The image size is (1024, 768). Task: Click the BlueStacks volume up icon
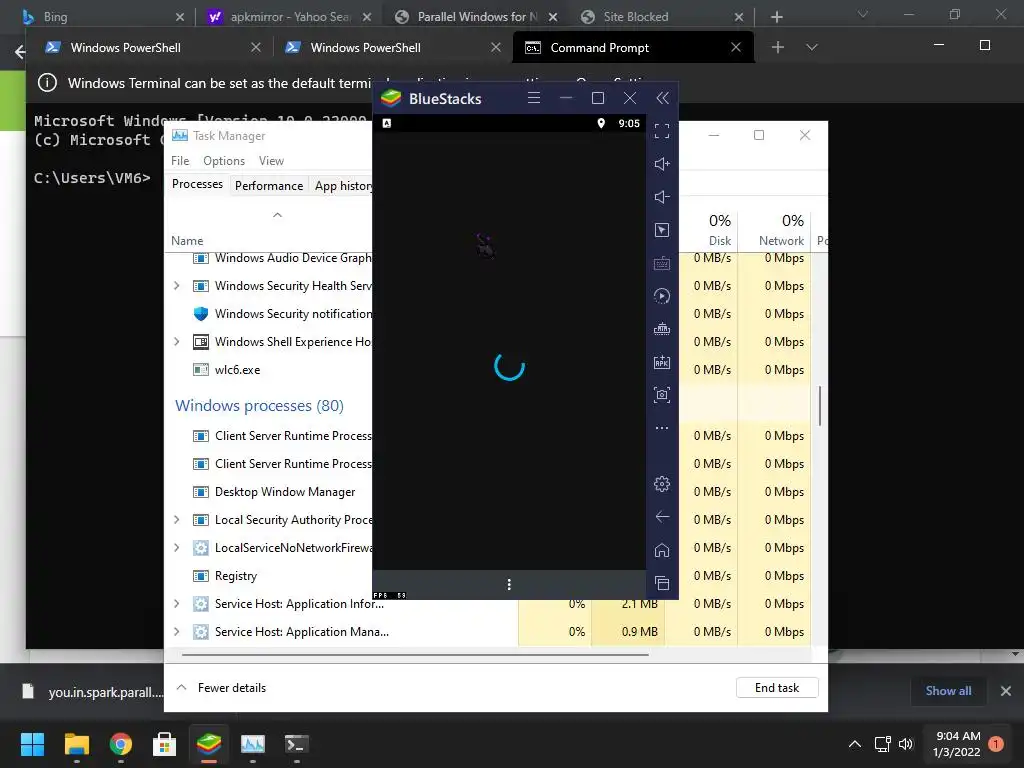(662, 164)
